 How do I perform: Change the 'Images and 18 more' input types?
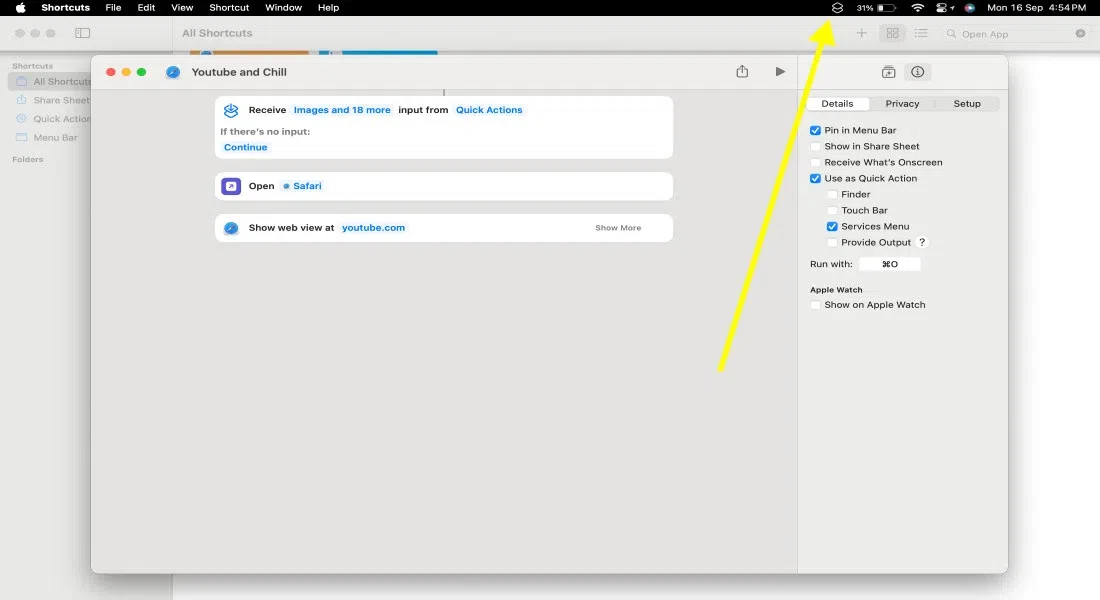[x=342, y=110]
